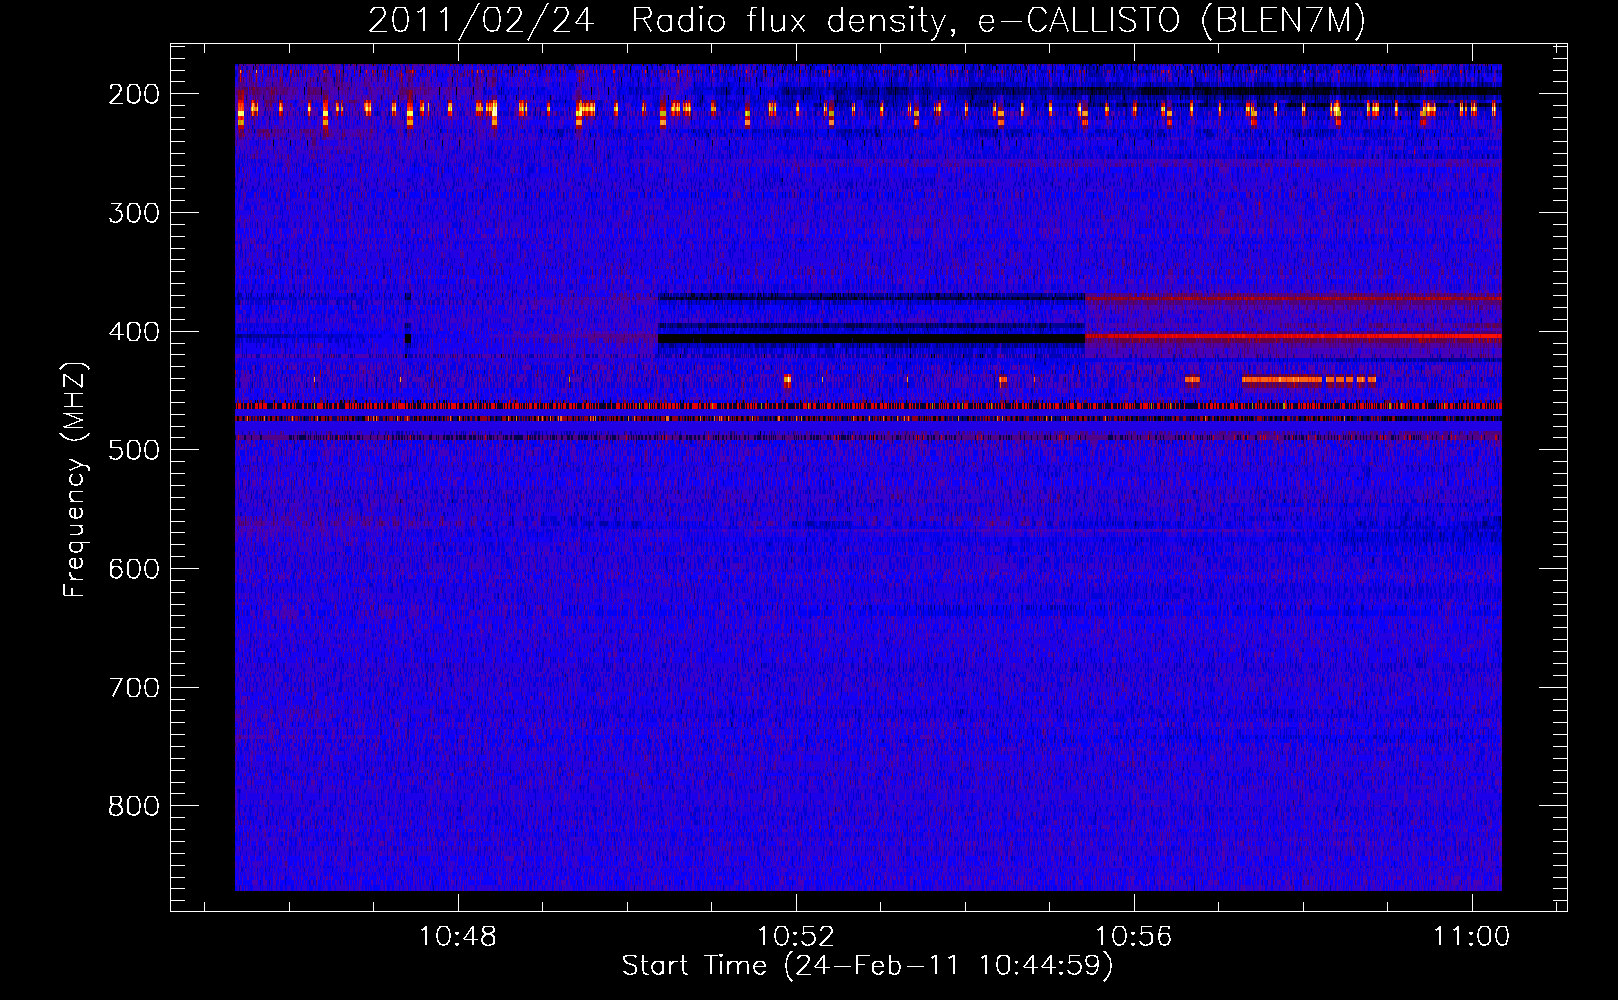Click the bright red line at 405 MHz after 10:56

tap(1293, 336)
